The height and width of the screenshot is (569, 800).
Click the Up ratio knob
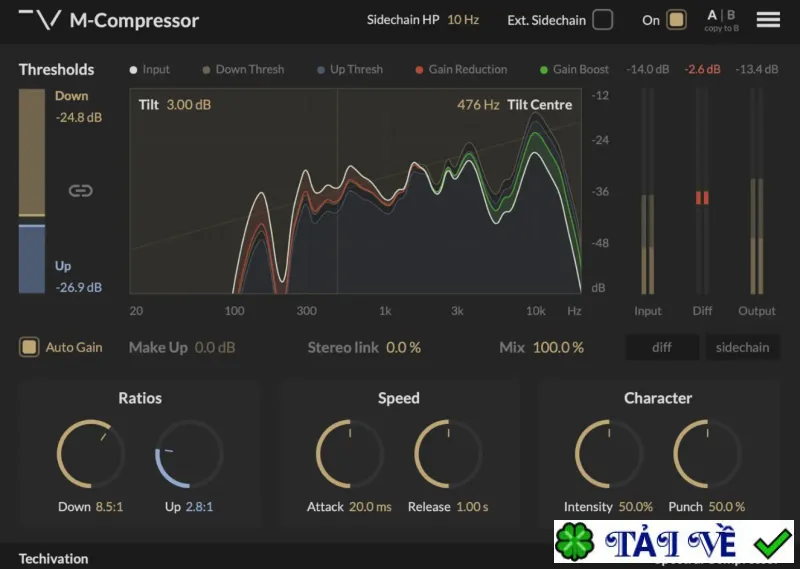click(x=189, y=454)
